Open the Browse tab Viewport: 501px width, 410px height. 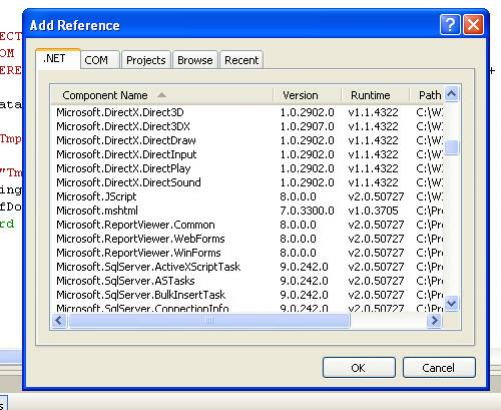tap(195, 60)
